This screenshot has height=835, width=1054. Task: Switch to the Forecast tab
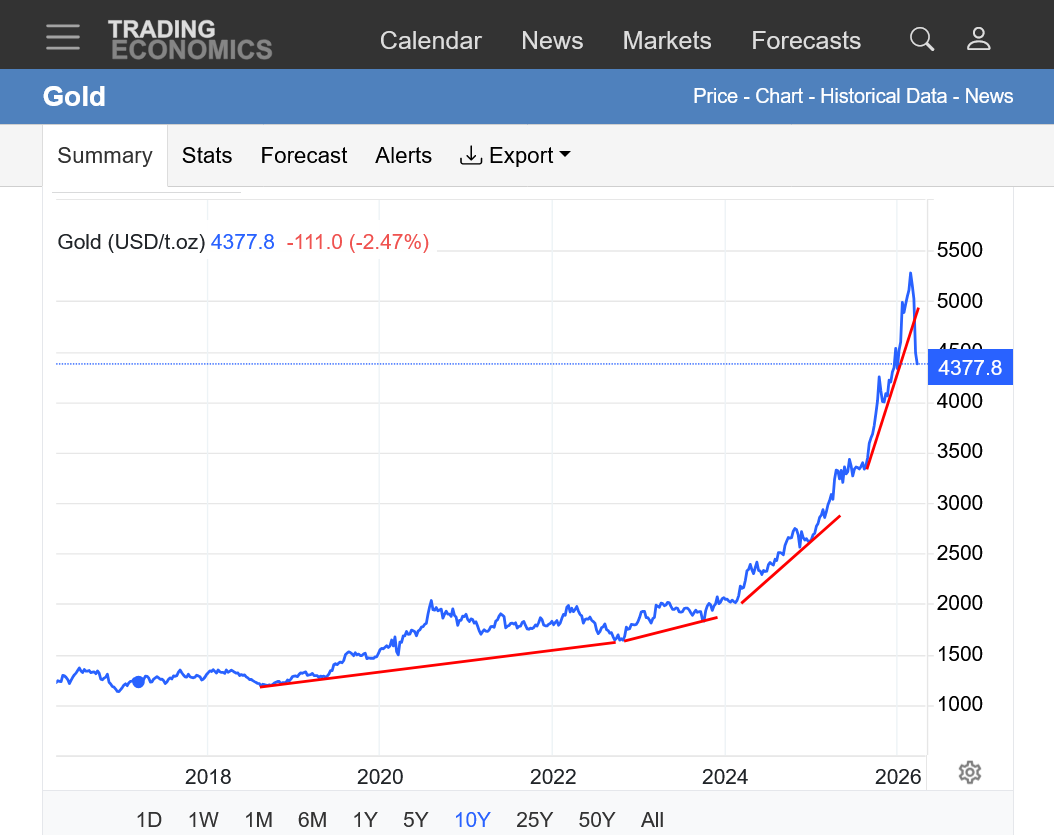[303, 155]
